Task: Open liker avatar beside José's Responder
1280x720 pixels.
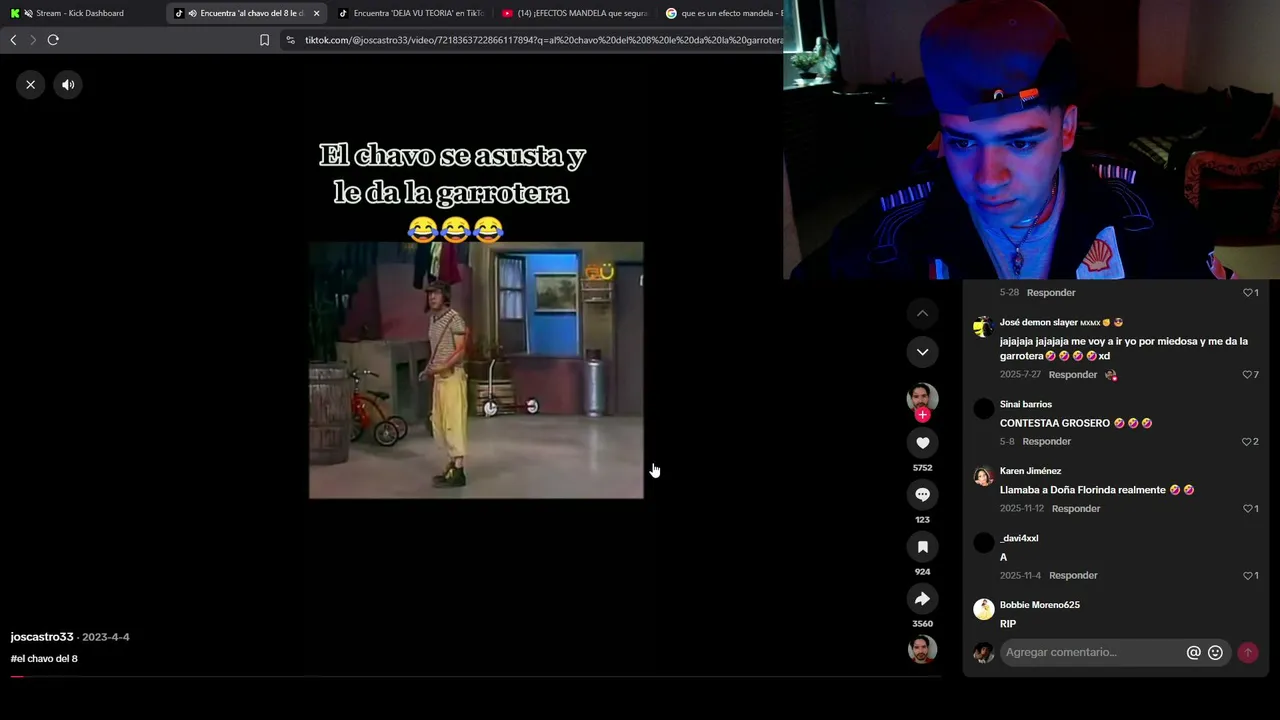Action: [x=1110, y=375]
